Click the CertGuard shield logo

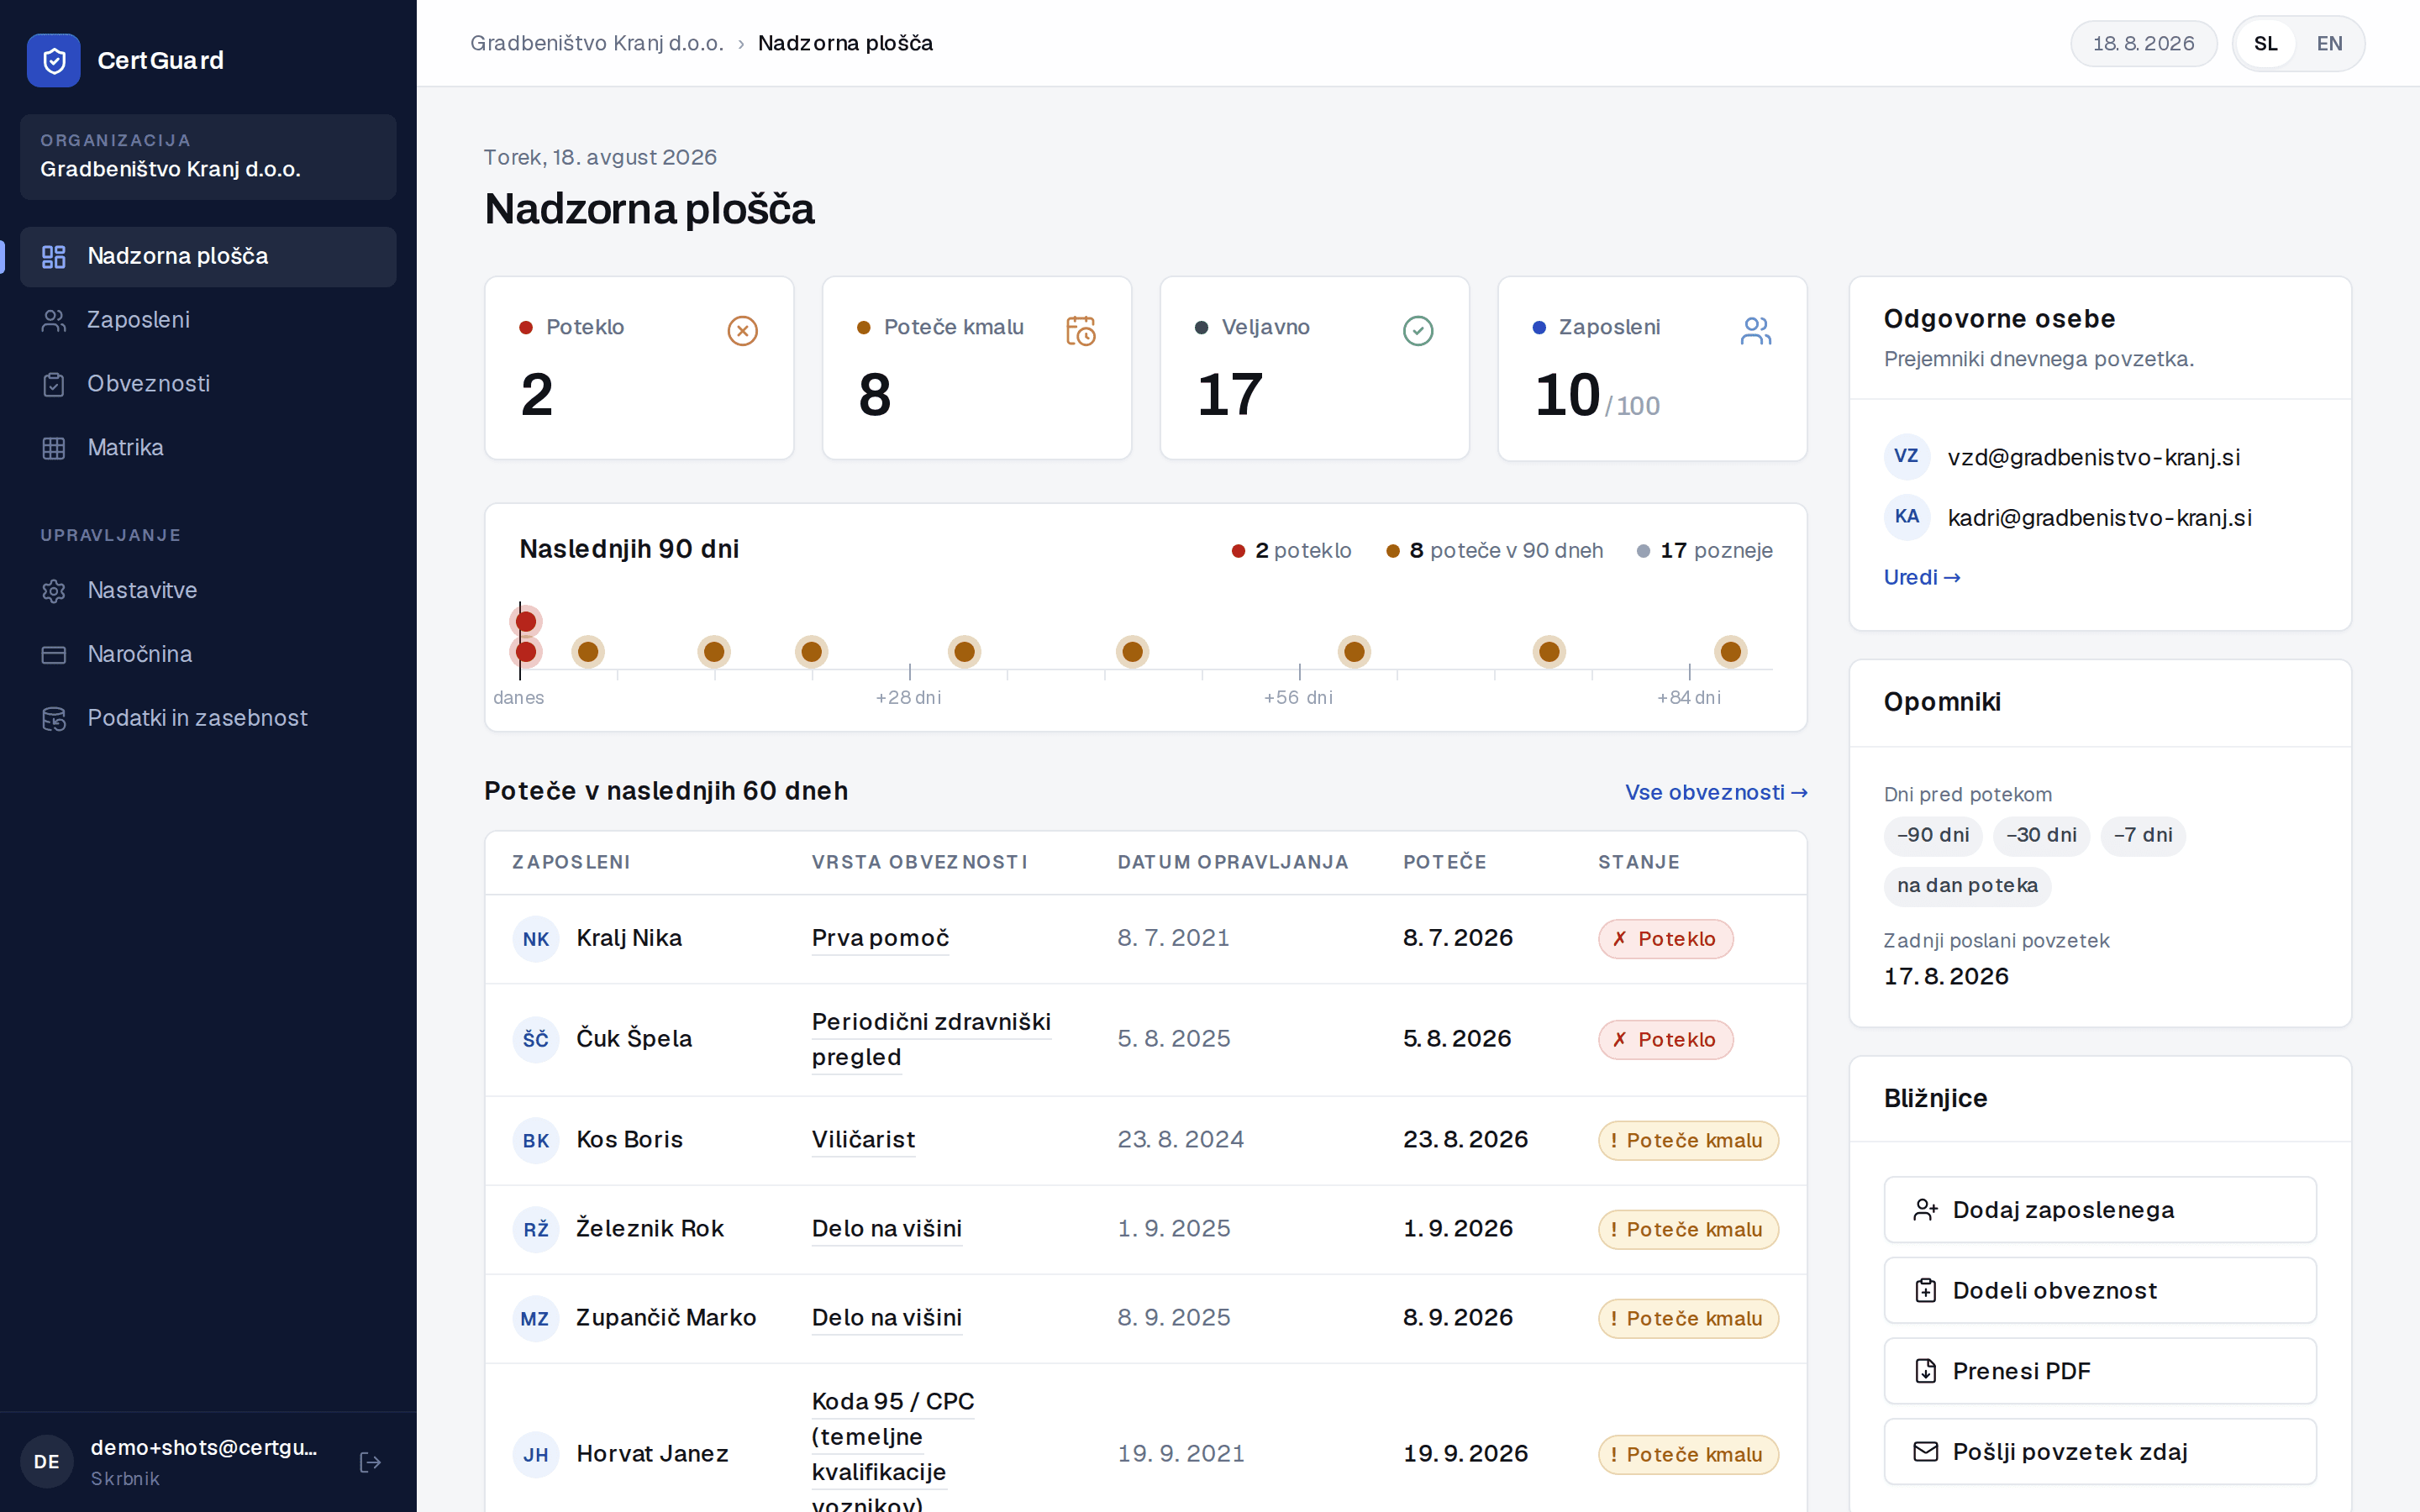[x=54, y=60]
